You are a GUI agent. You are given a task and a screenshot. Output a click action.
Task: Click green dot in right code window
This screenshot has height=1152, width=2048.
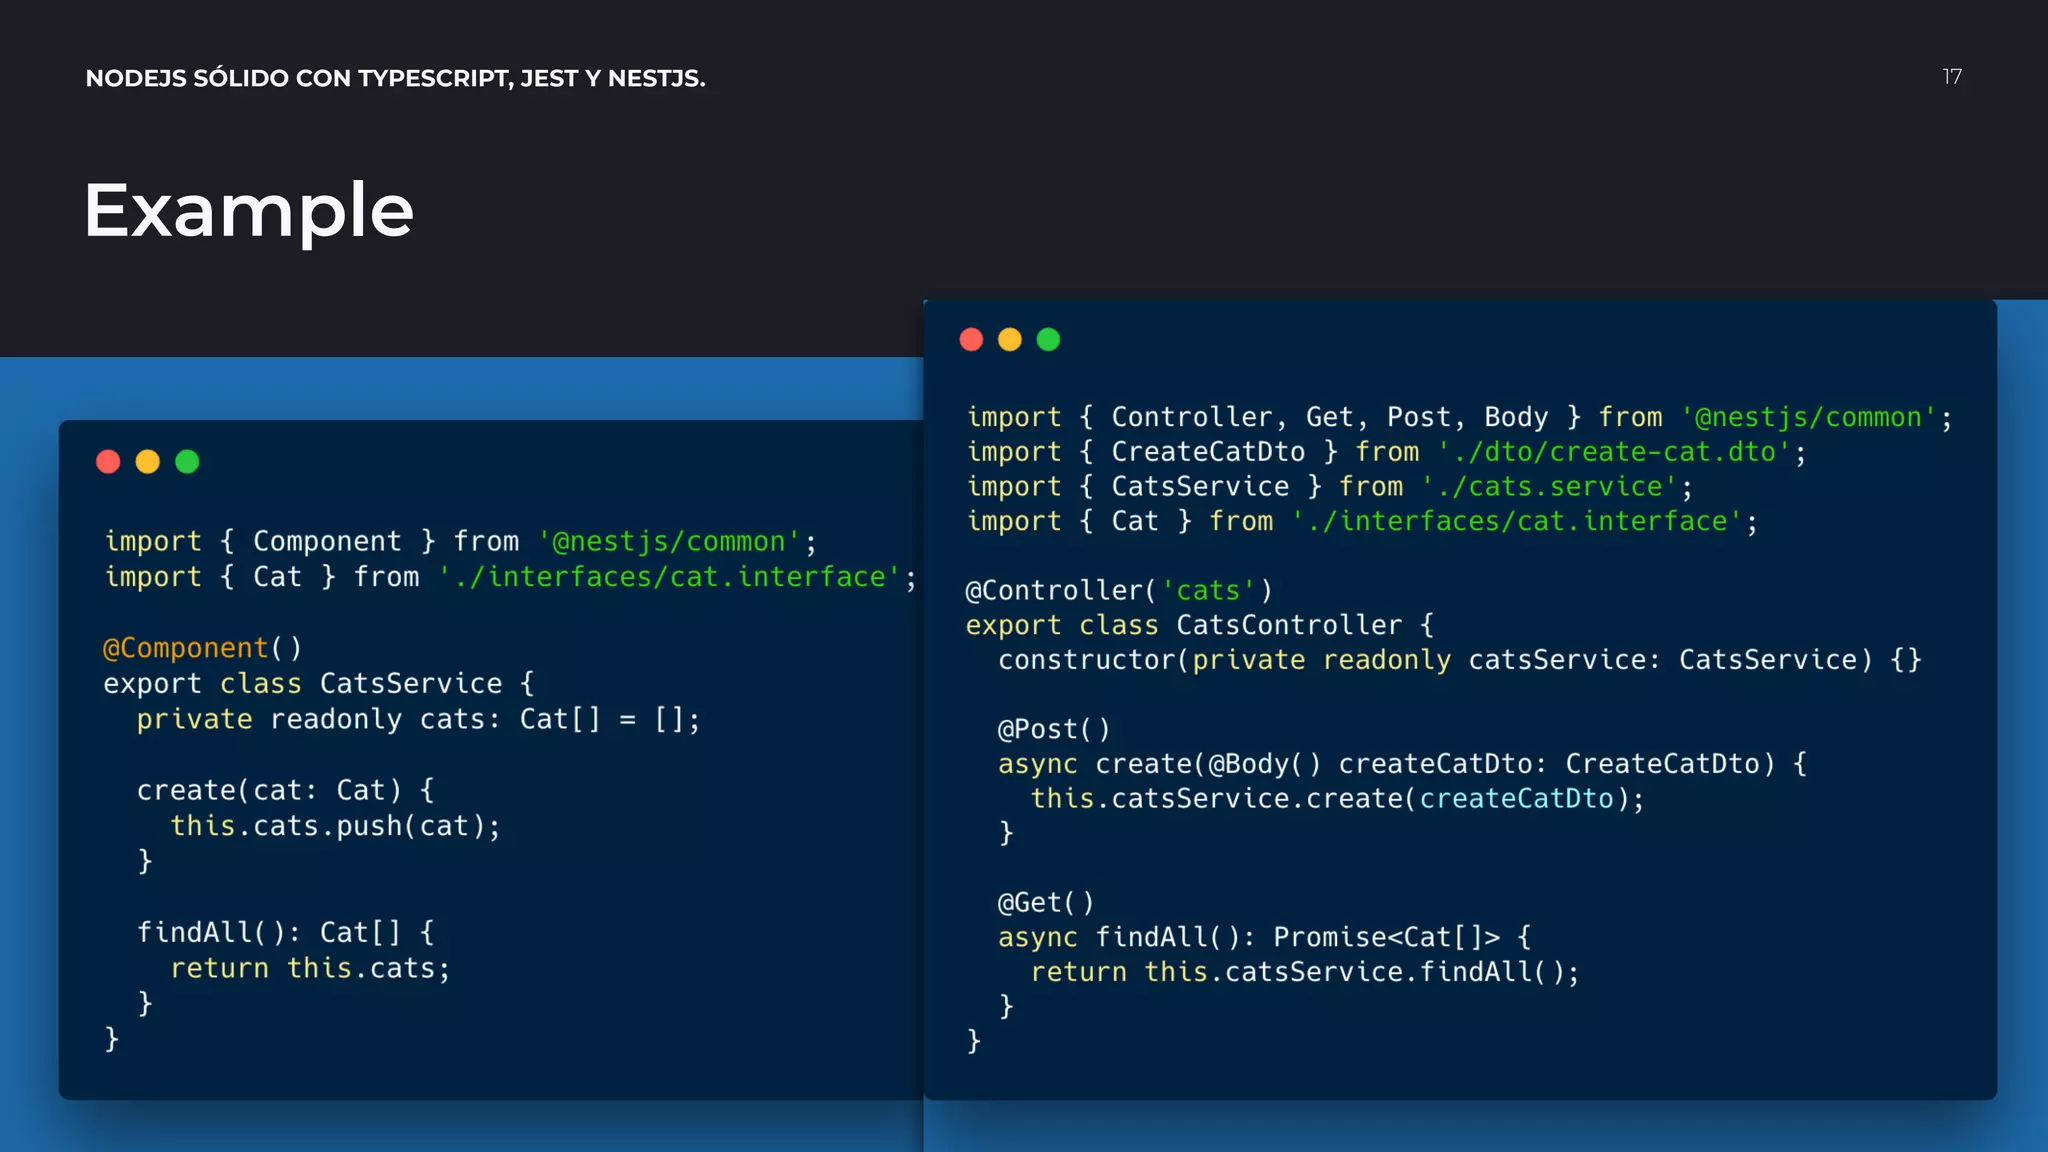1048,340
